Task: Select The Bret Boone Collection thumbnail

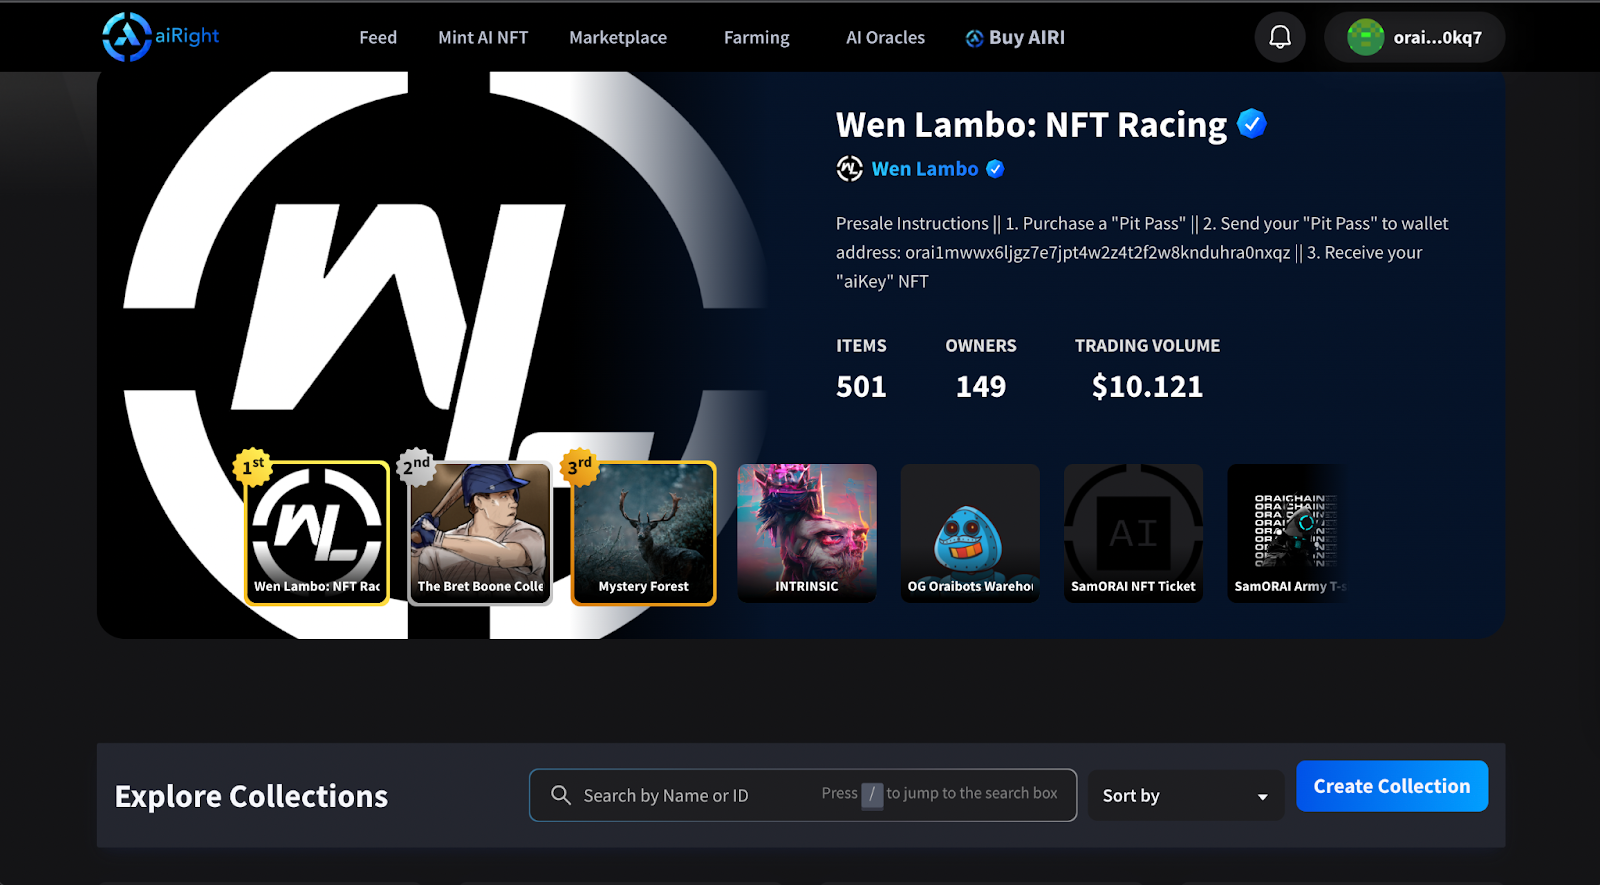Action: pos(480,533)
